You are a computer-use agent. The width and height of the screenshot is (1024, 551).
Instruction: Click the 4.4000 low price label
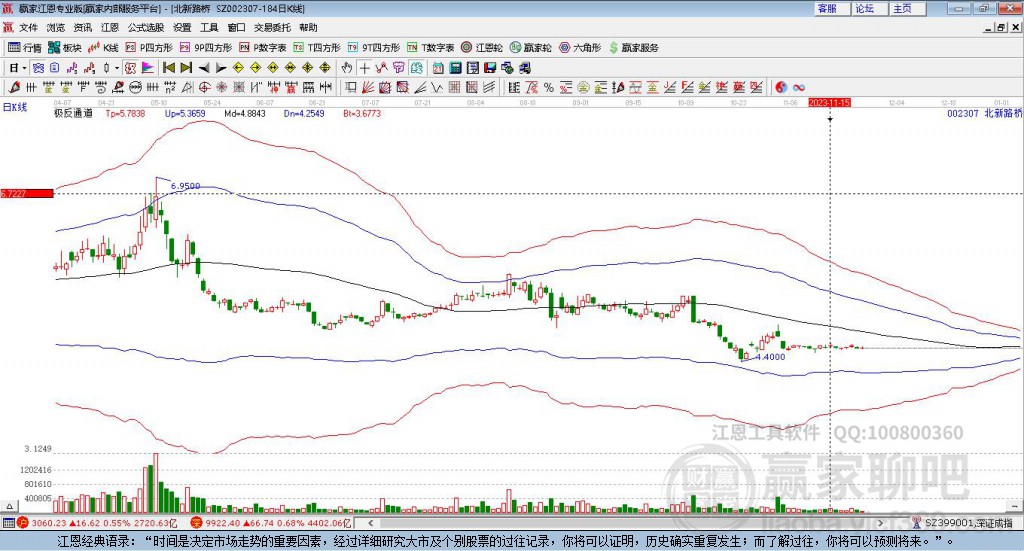pyautogui.click(x=771, y=357)
